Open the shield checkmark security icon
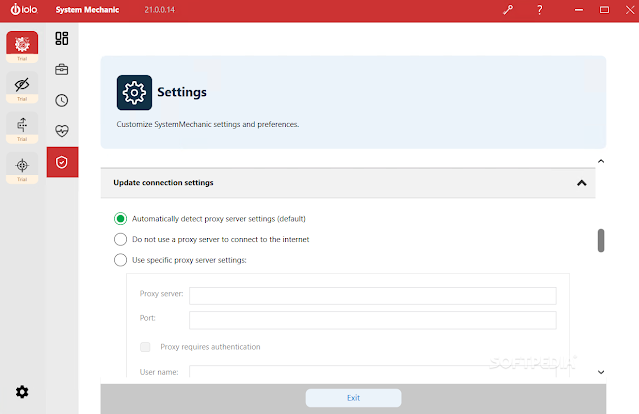639x414 pixels. [x=62, y=162]
